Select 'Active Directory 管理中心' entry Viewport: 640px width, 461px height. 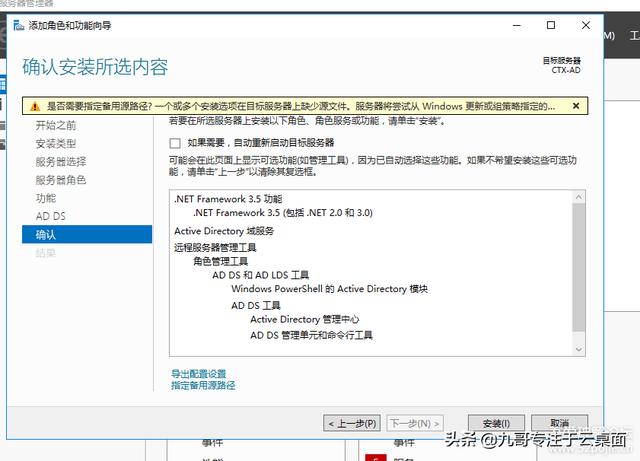point(304,319)
